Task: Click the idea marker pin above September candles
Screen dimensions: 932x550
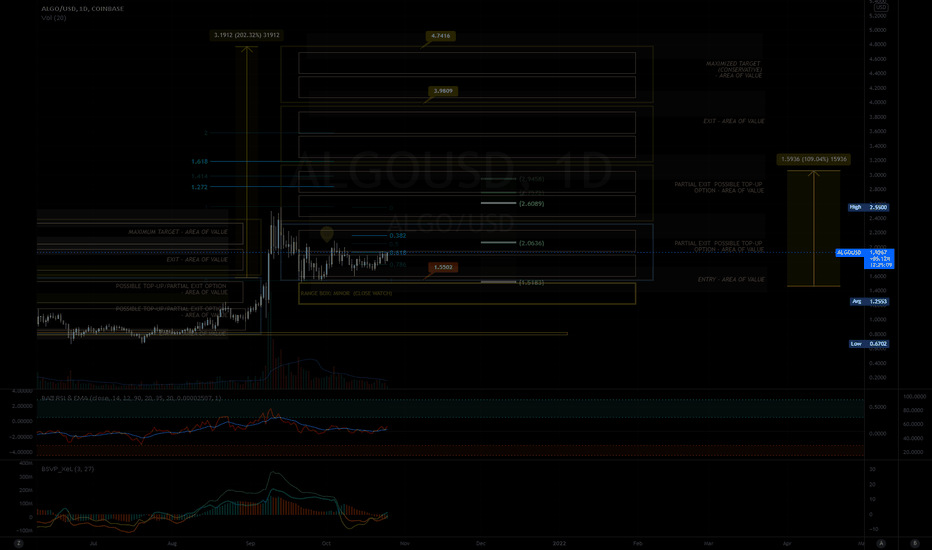Action: tap(326, 234)
